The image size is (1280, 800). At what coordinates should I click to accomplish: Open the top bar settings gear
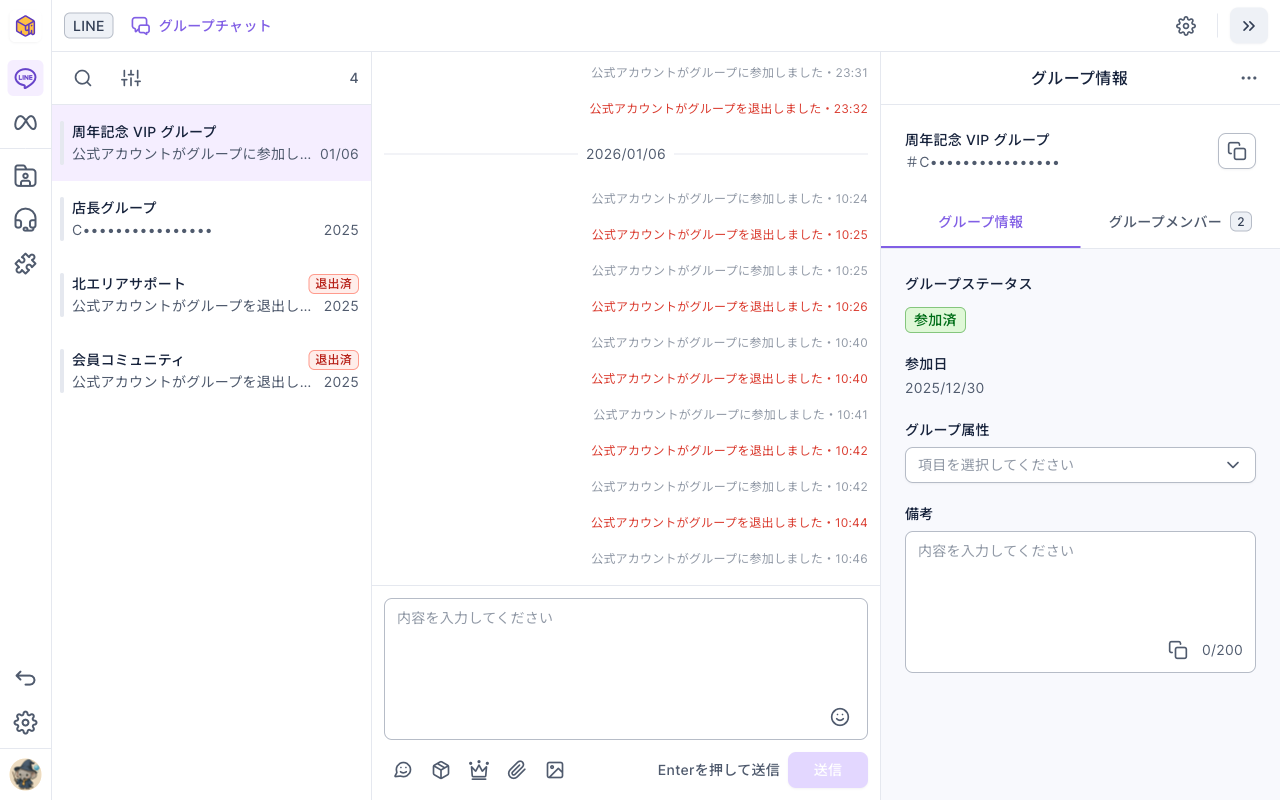click(1186, 26)
